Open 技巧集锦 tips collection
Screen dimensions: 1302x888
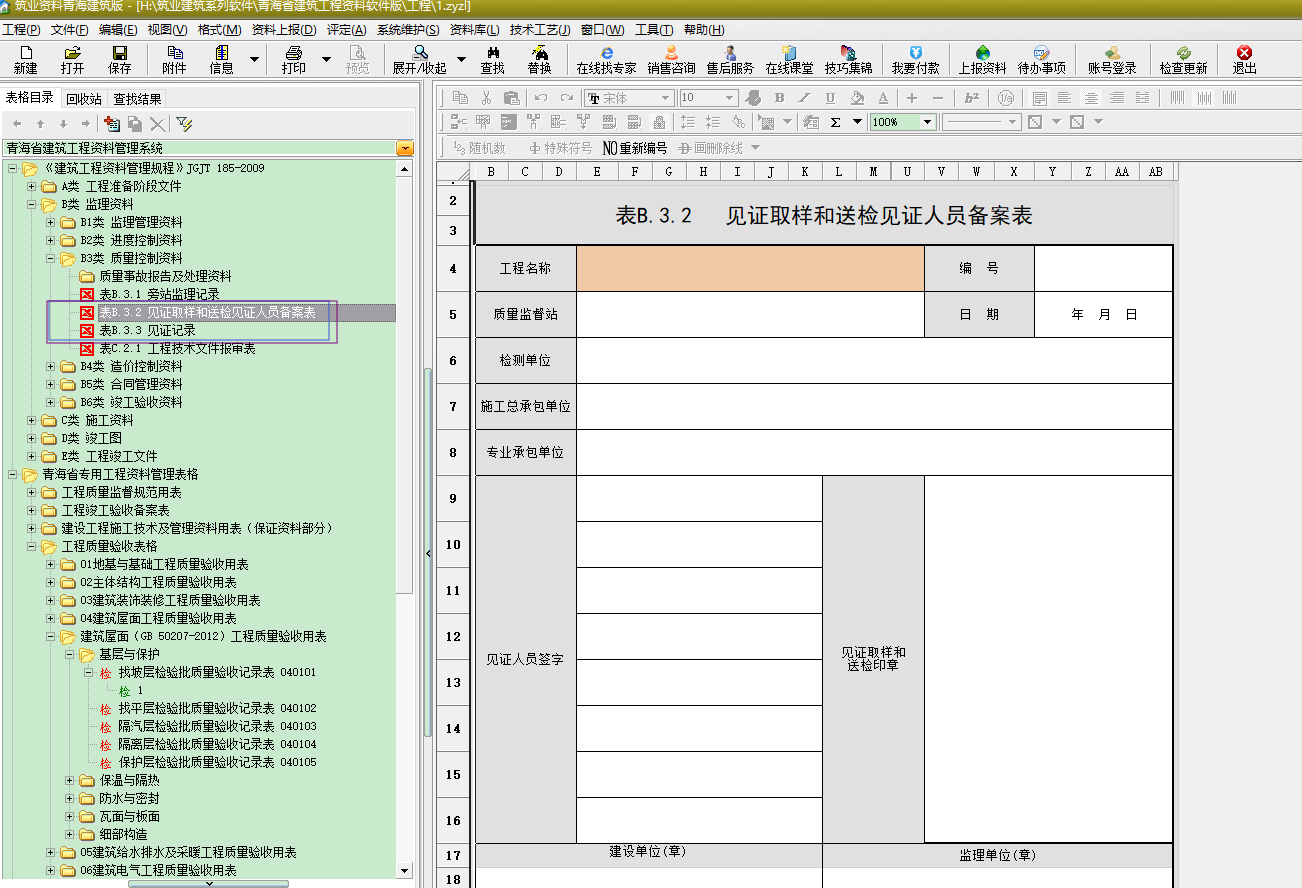click(848, 60)
